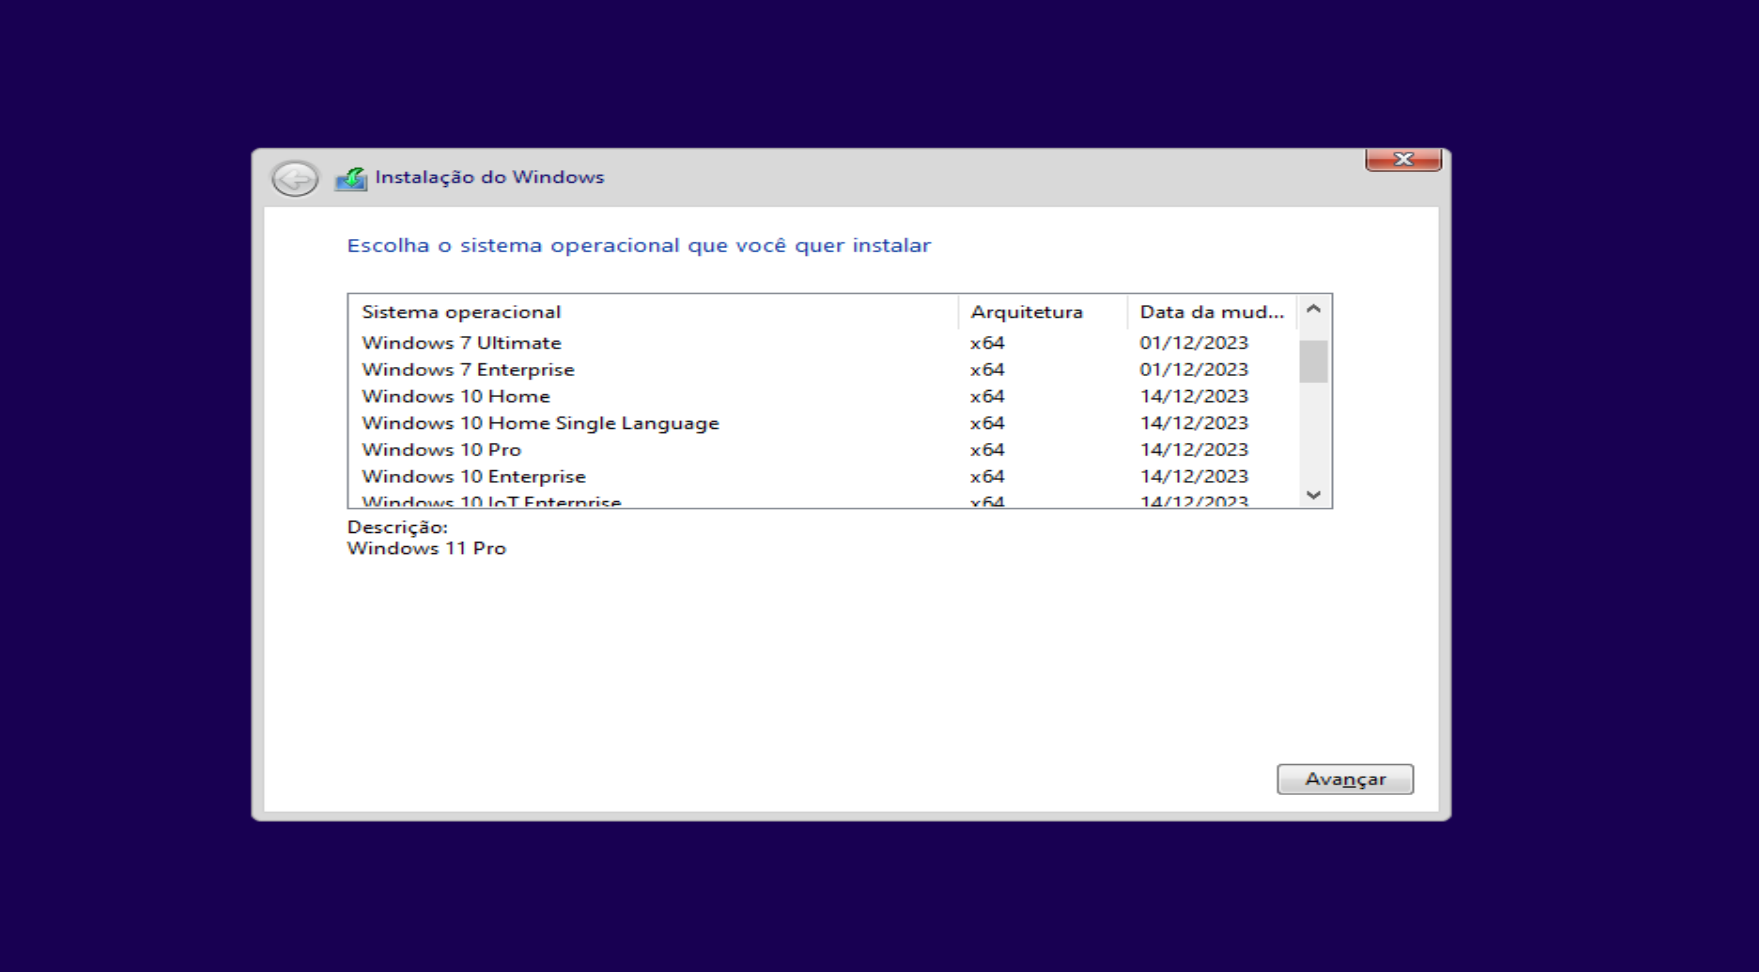The height and width of the screenshot is (972, 1759).
Task: Select Windows 7 Ultimate from the list
Action: 461,342
